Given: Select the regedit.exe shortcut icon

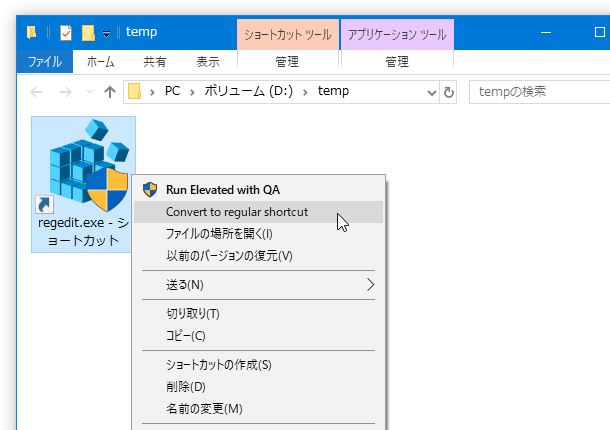Looking at the screenshot, I should coord(83,166).
